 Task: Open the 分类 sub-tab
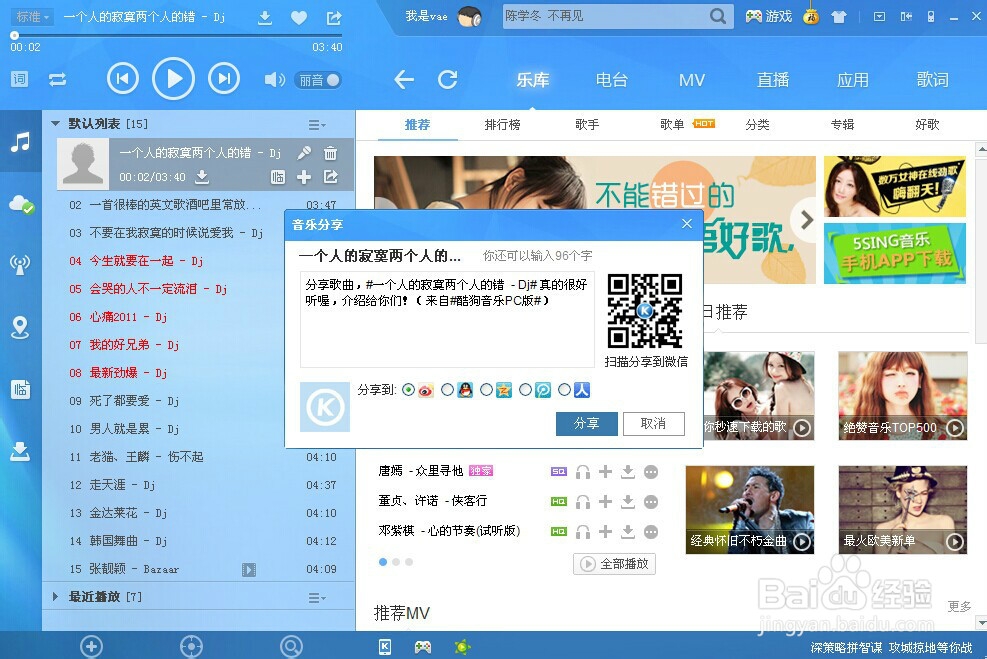pyautogui.click(x=757, y=125)
